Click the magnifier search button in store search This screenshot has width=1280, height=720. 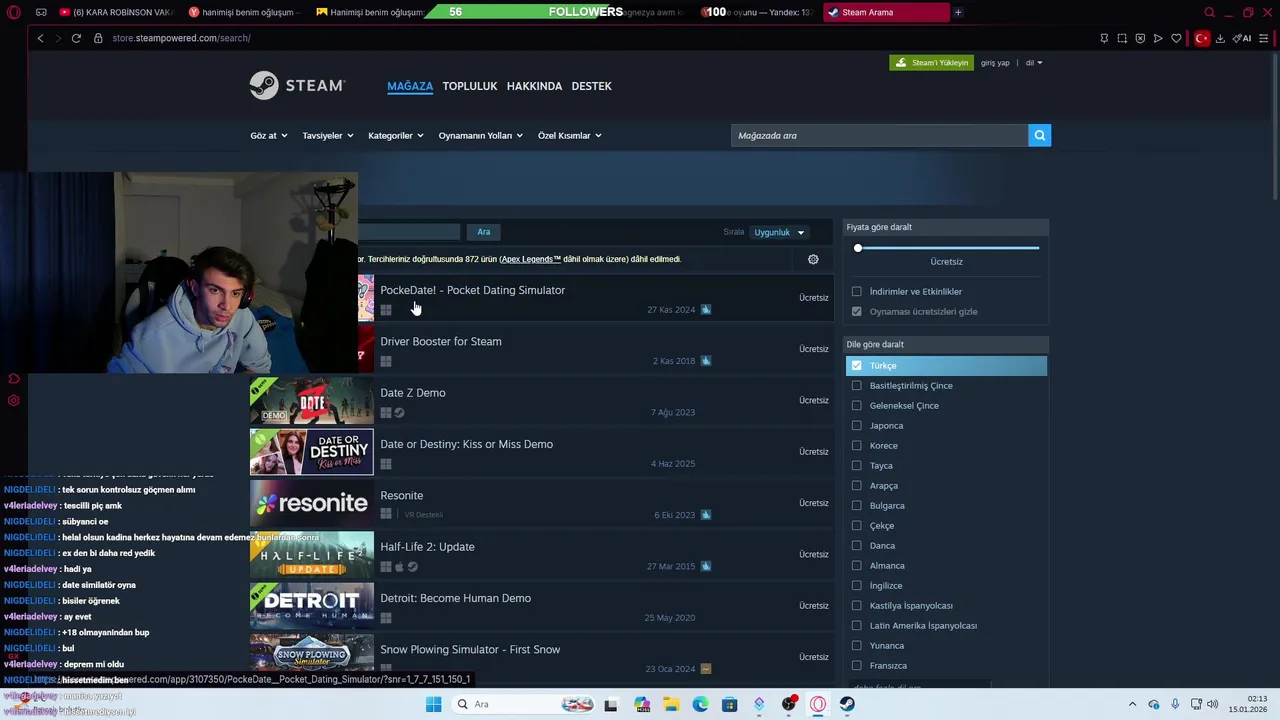[1039, 135]
